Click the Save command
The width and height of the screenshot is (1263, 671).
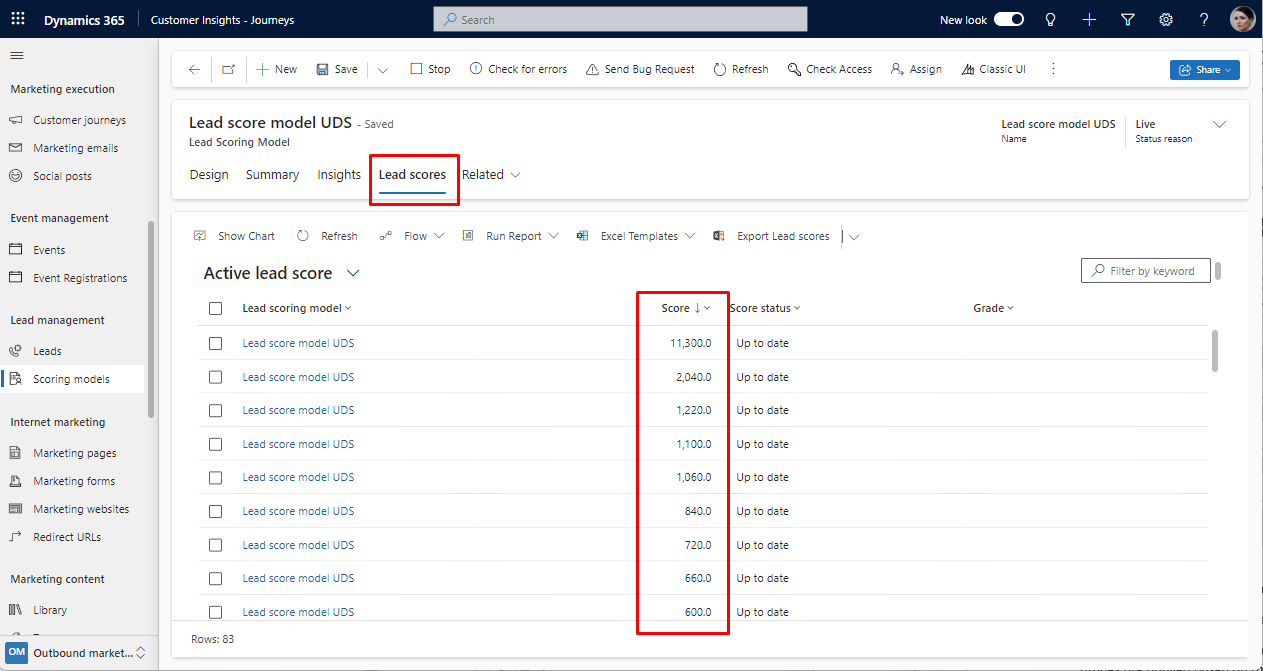[337, 69]
